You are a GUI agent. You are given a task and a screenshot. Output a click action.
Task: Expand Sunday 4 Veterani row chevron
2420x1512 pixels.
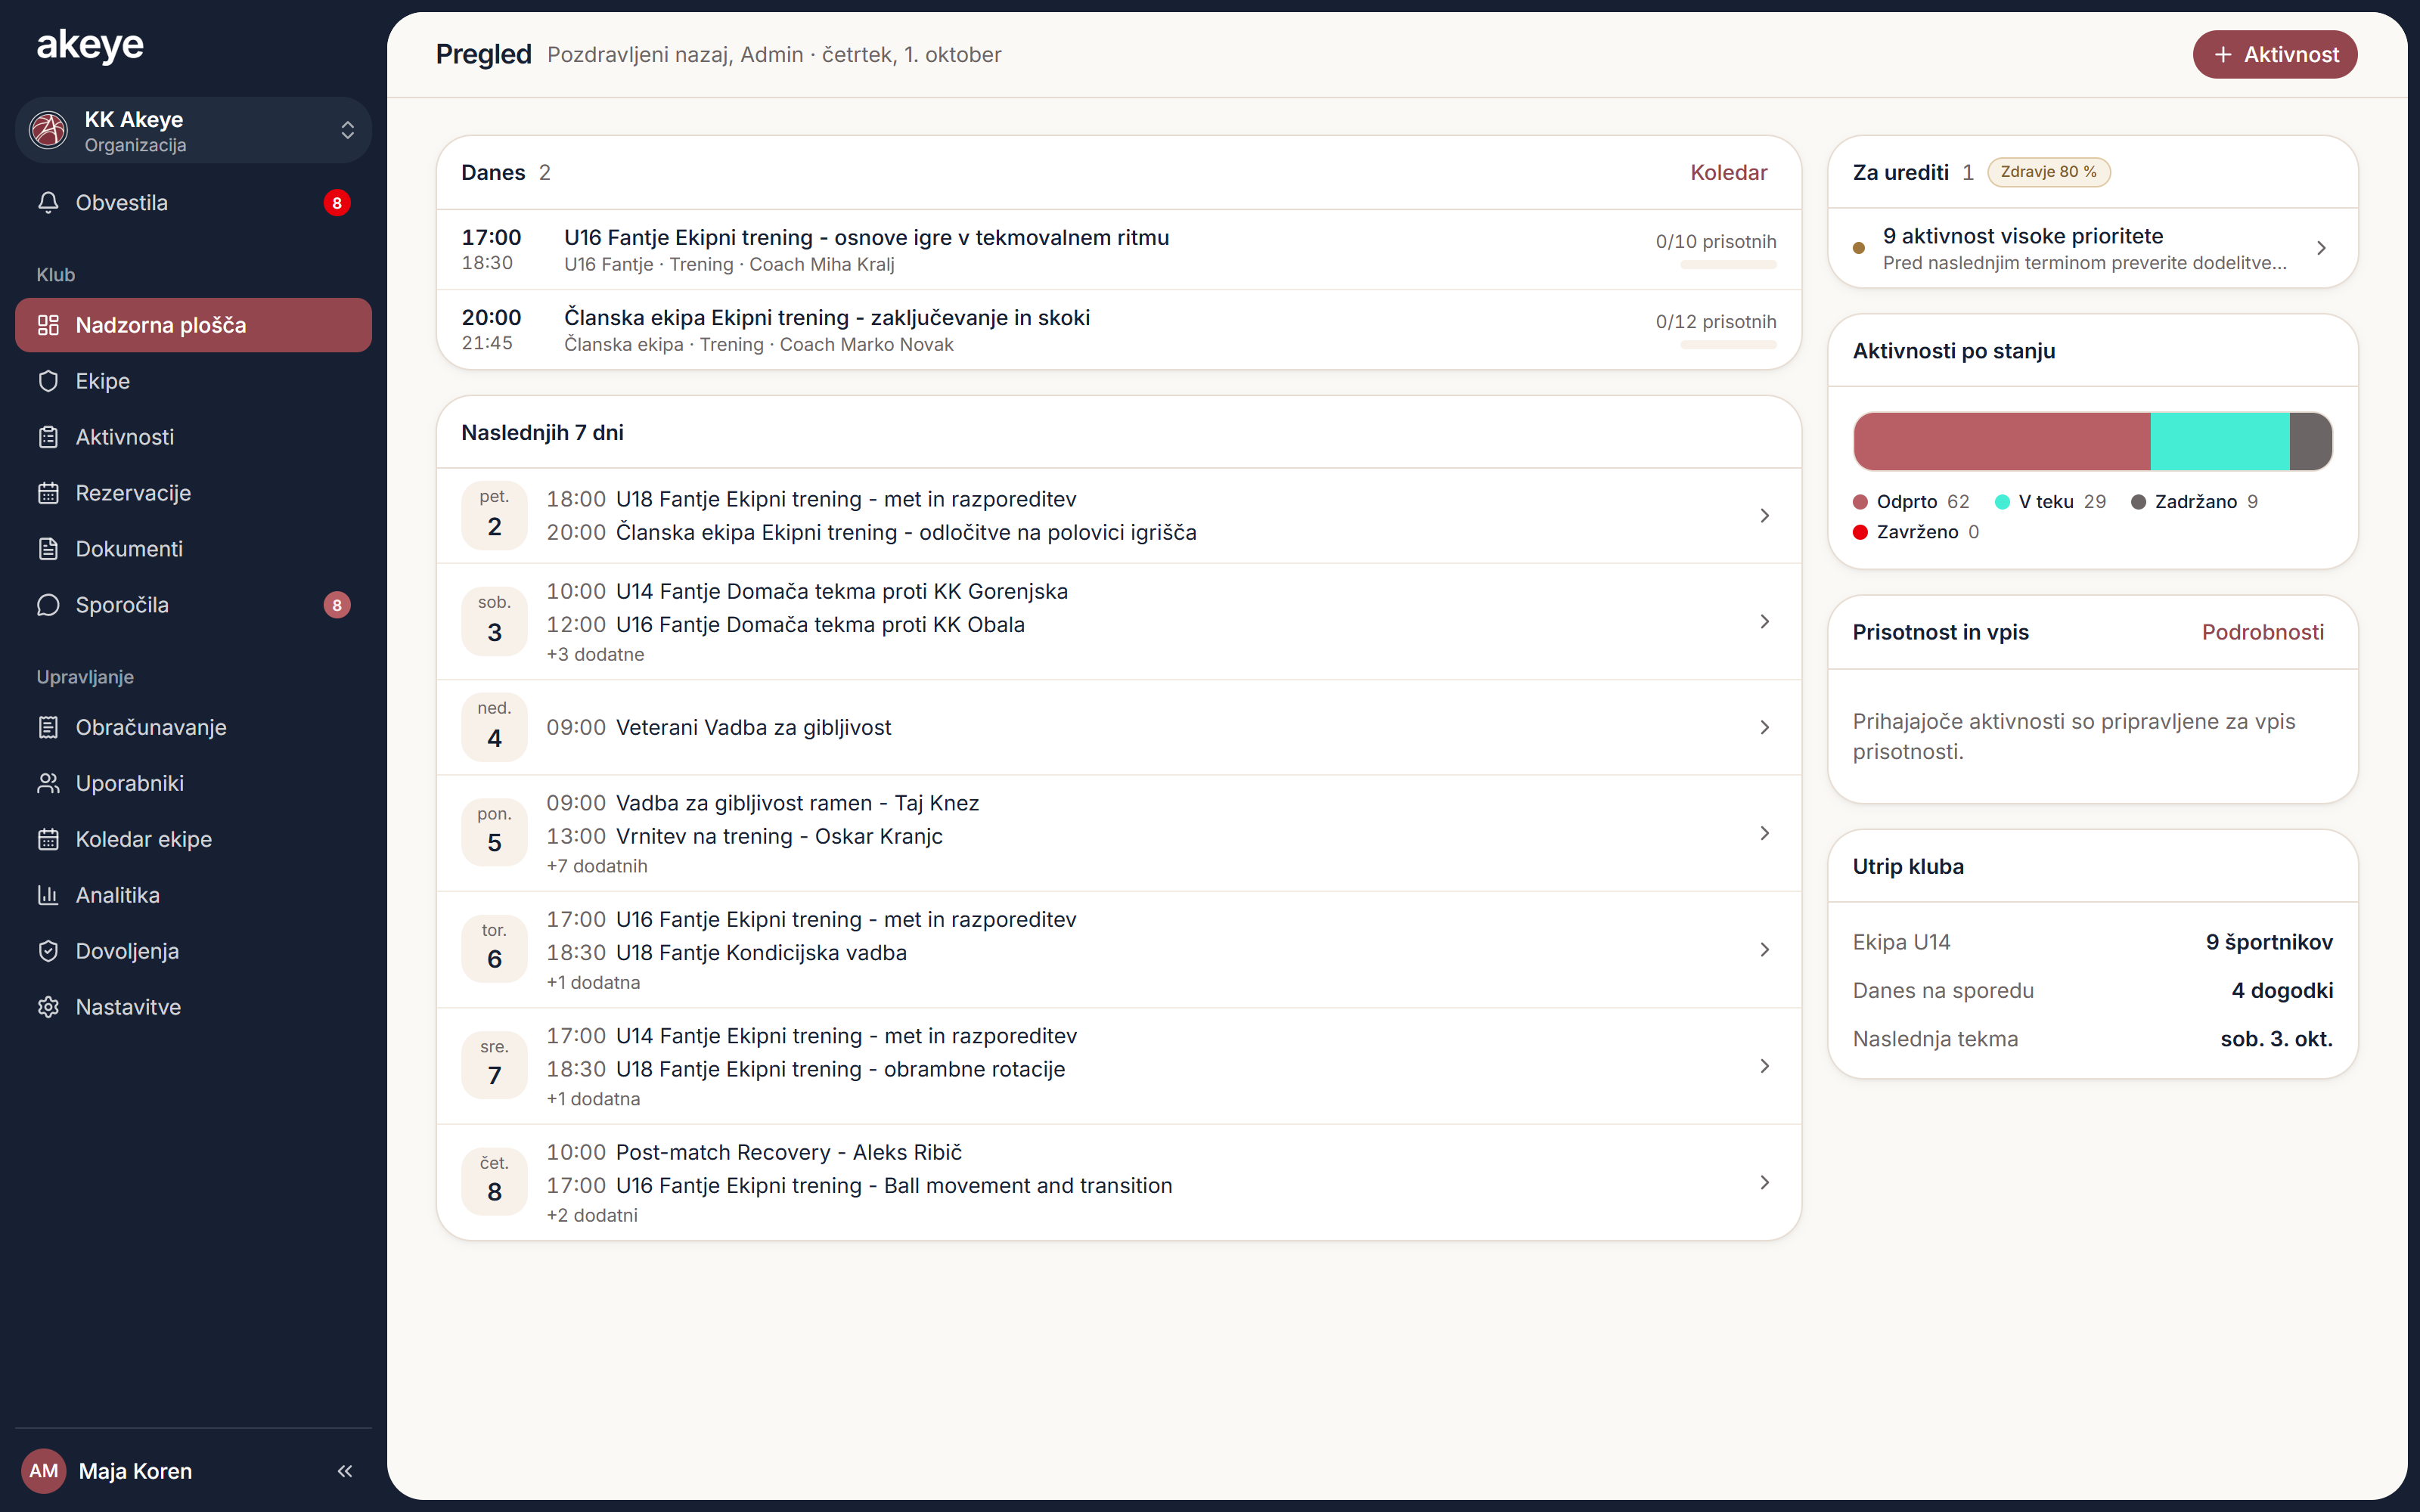(1765, 727)
